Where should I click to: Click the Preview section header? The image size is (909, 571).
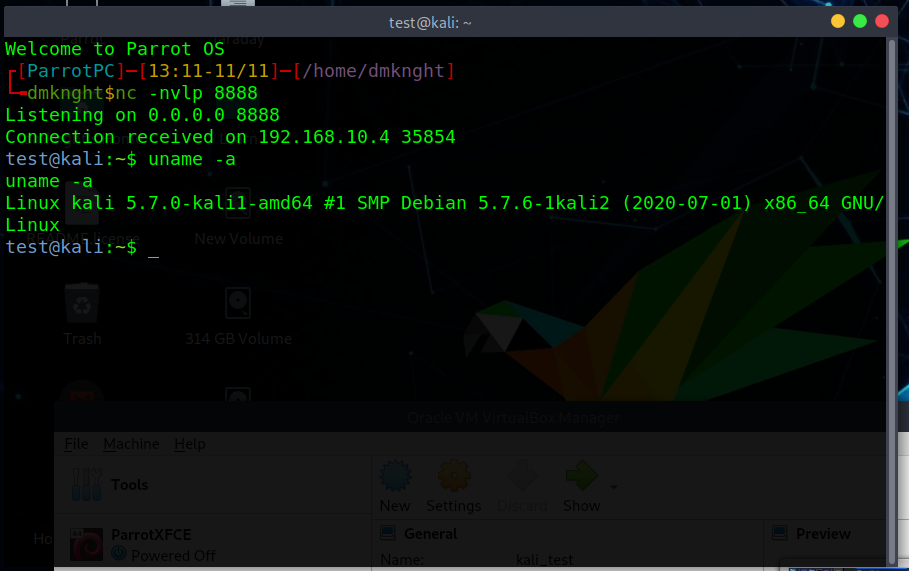click(823, 533)
